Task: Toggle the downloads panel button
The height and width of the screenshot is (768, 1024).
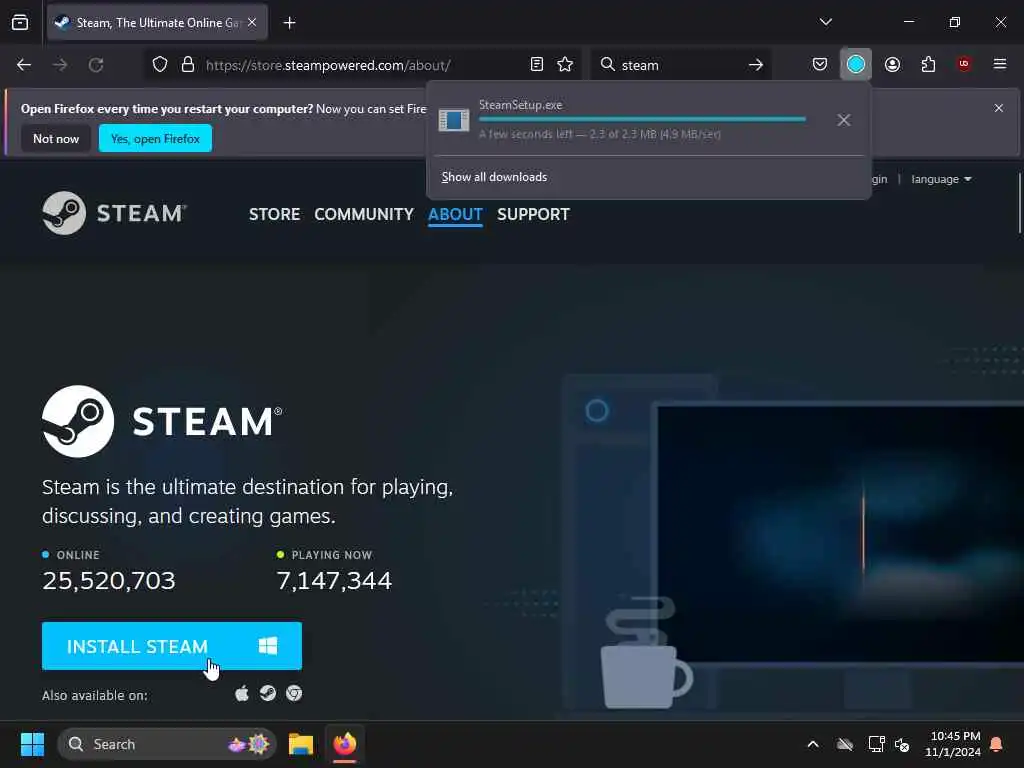Action: (x=856, y=64)
